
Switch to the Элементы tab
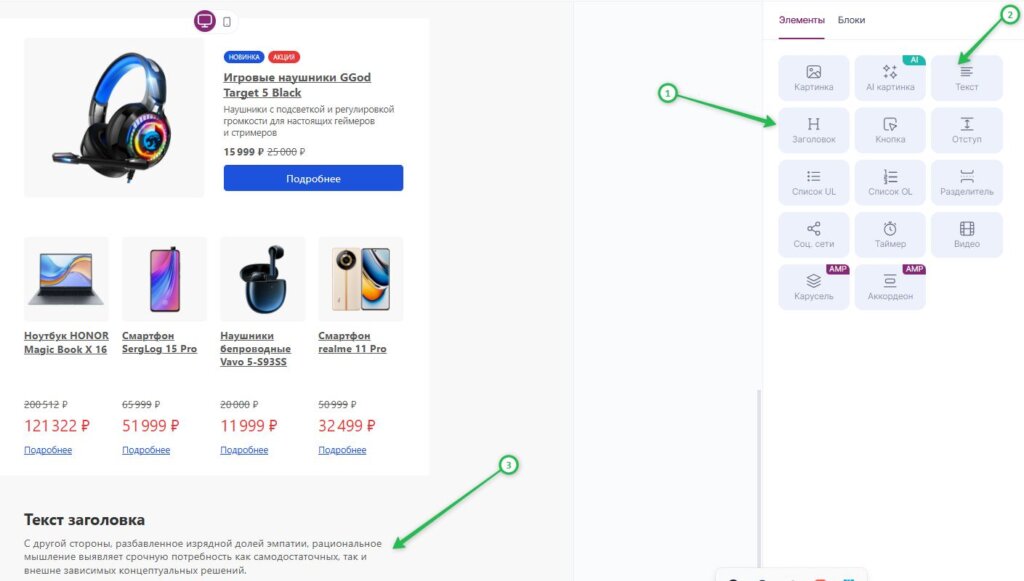(x=802, y=20)
